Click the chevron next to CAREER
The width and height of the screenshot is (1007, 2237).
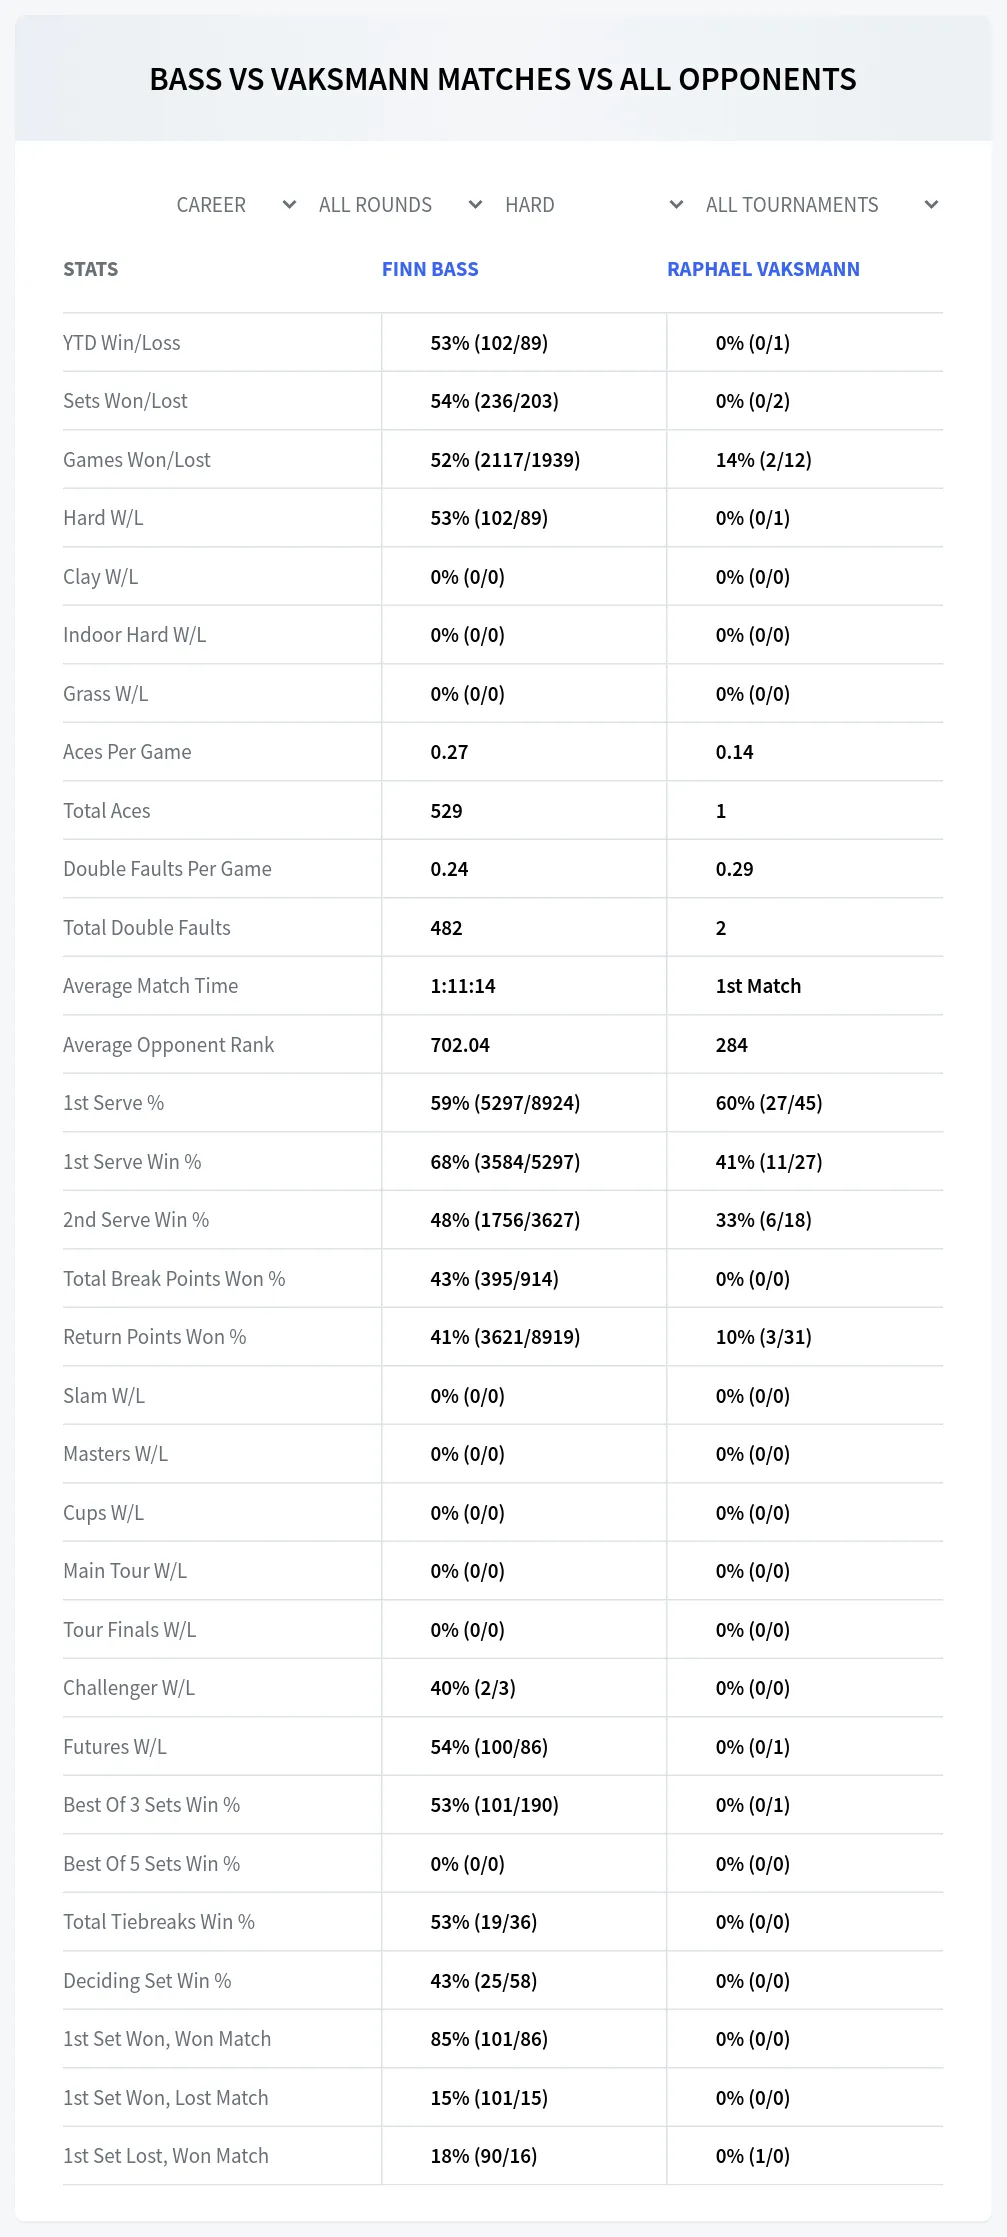(x=289, y=205)
